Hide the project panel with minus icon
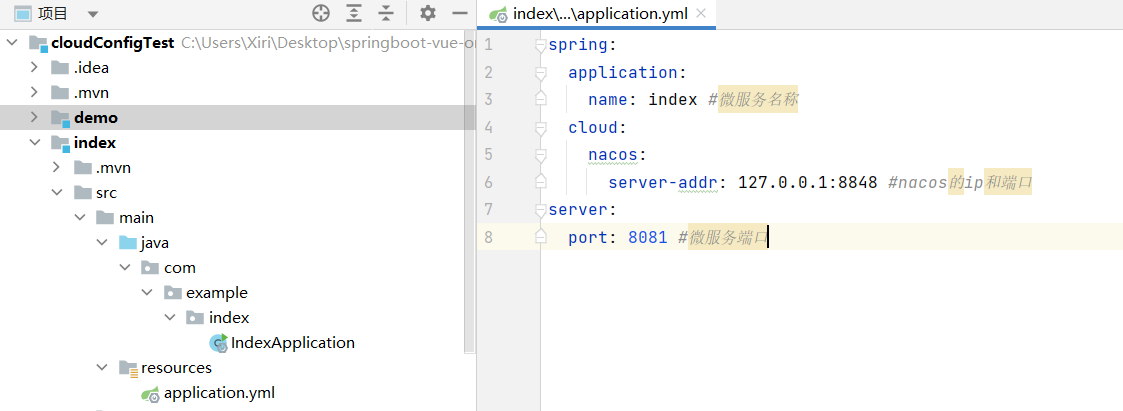 coord(460,13)
